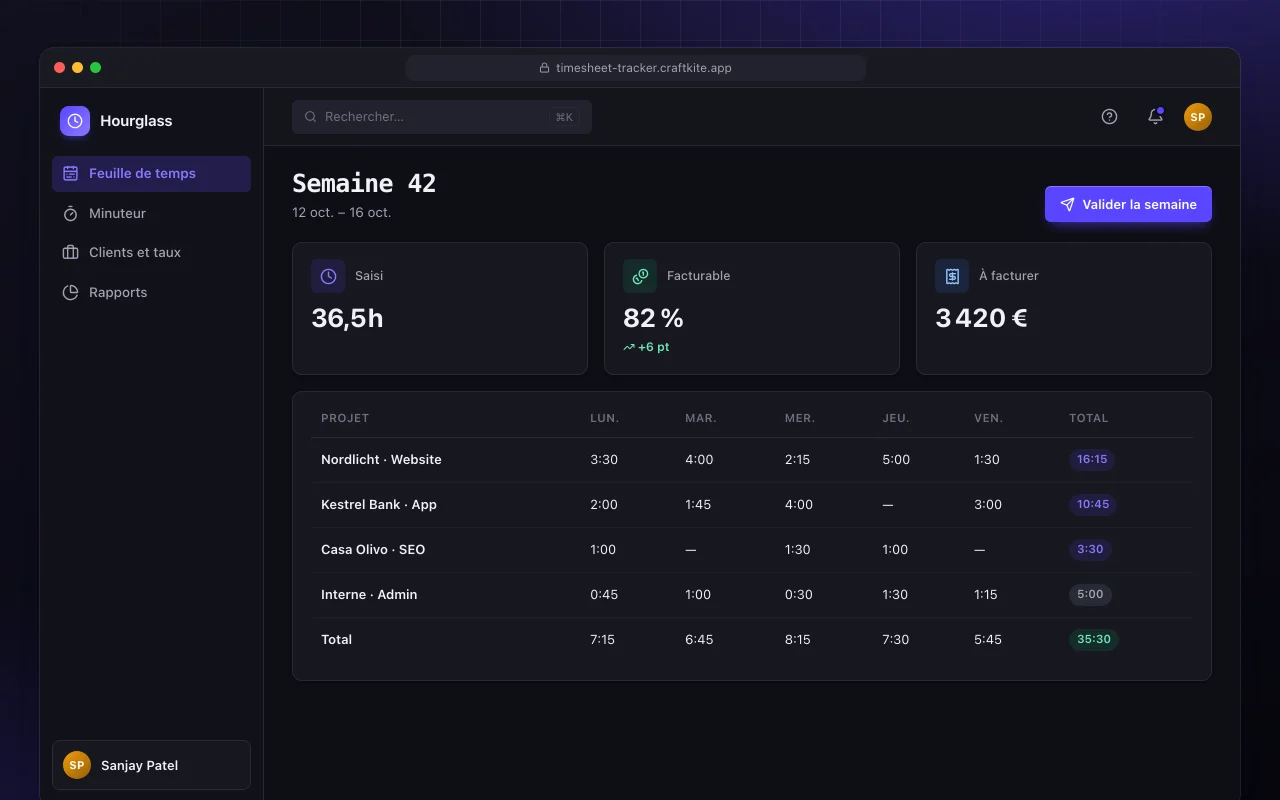Click the Facturable coins icon

pos(640,276)
